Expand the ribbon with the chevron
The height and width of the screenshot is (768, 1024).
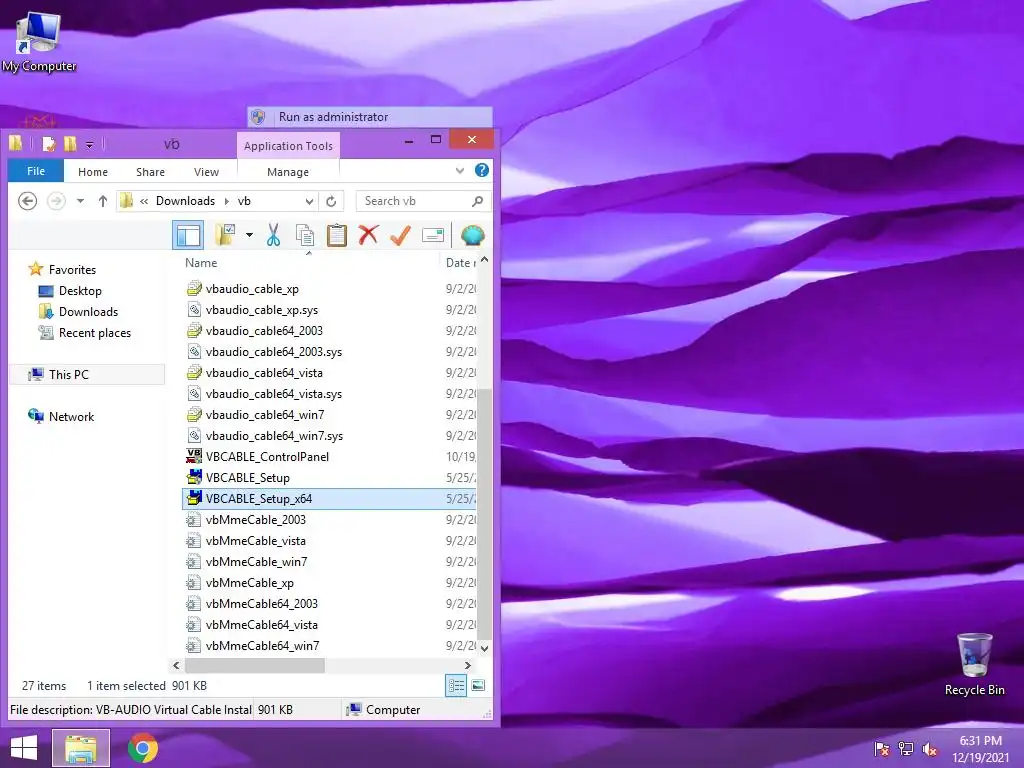tap(460, 171)
